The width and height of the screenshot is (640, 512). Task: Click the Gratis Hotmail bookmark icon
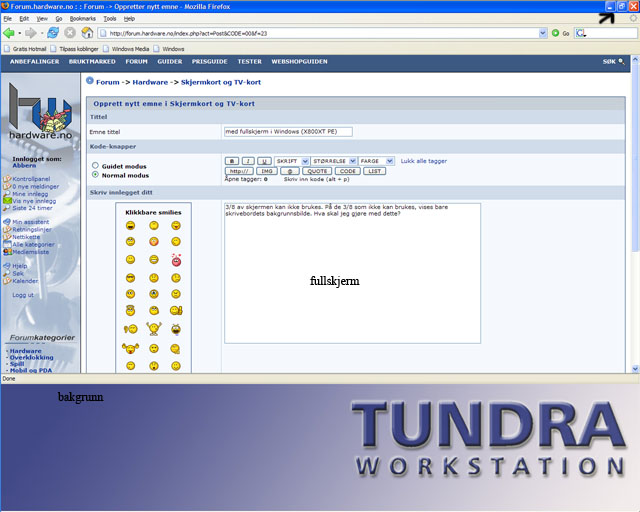pos(7,49)
